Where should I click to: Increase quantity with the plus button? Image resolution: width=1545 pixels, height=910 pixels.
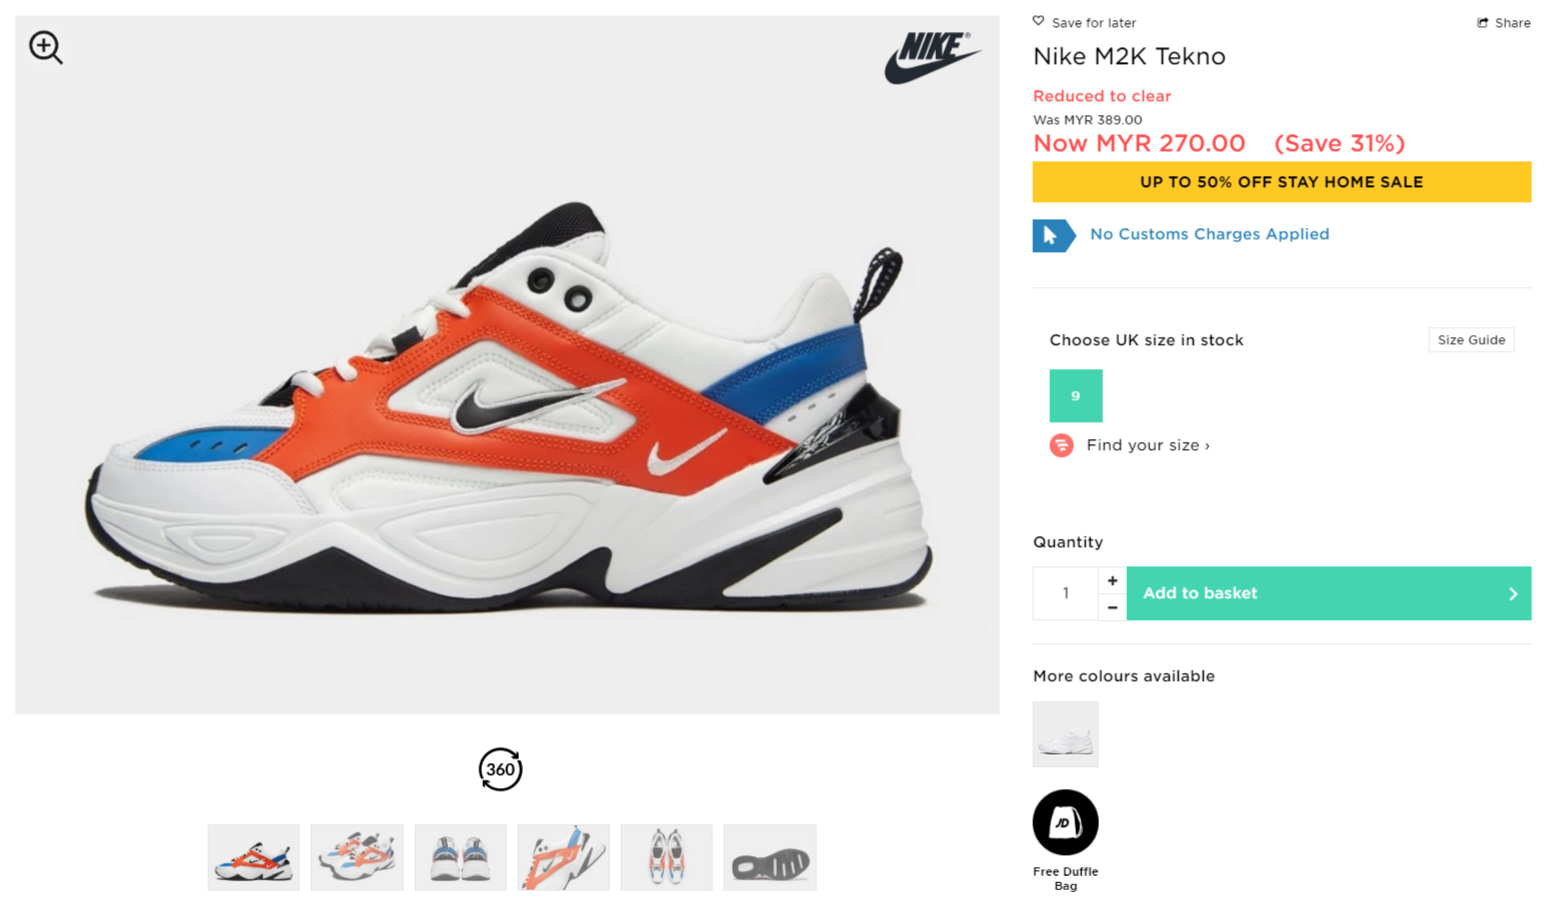point(1112,580)
